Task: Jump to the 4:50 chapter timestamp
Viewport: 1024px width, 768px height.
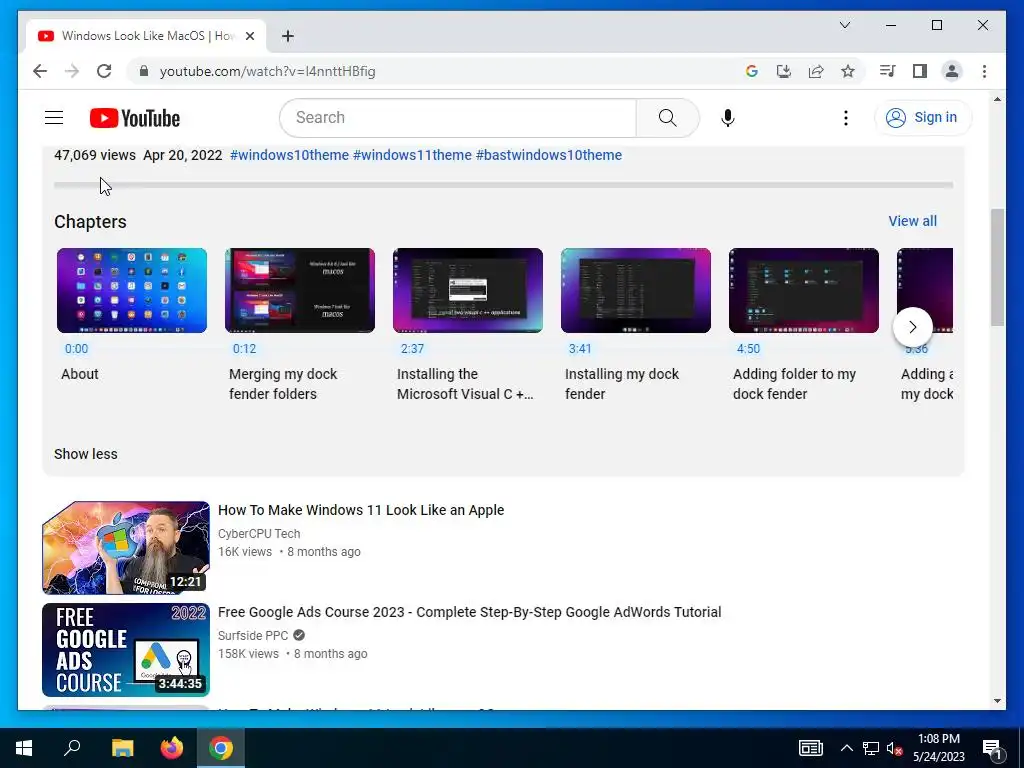Action: click(x=748, y=348)
